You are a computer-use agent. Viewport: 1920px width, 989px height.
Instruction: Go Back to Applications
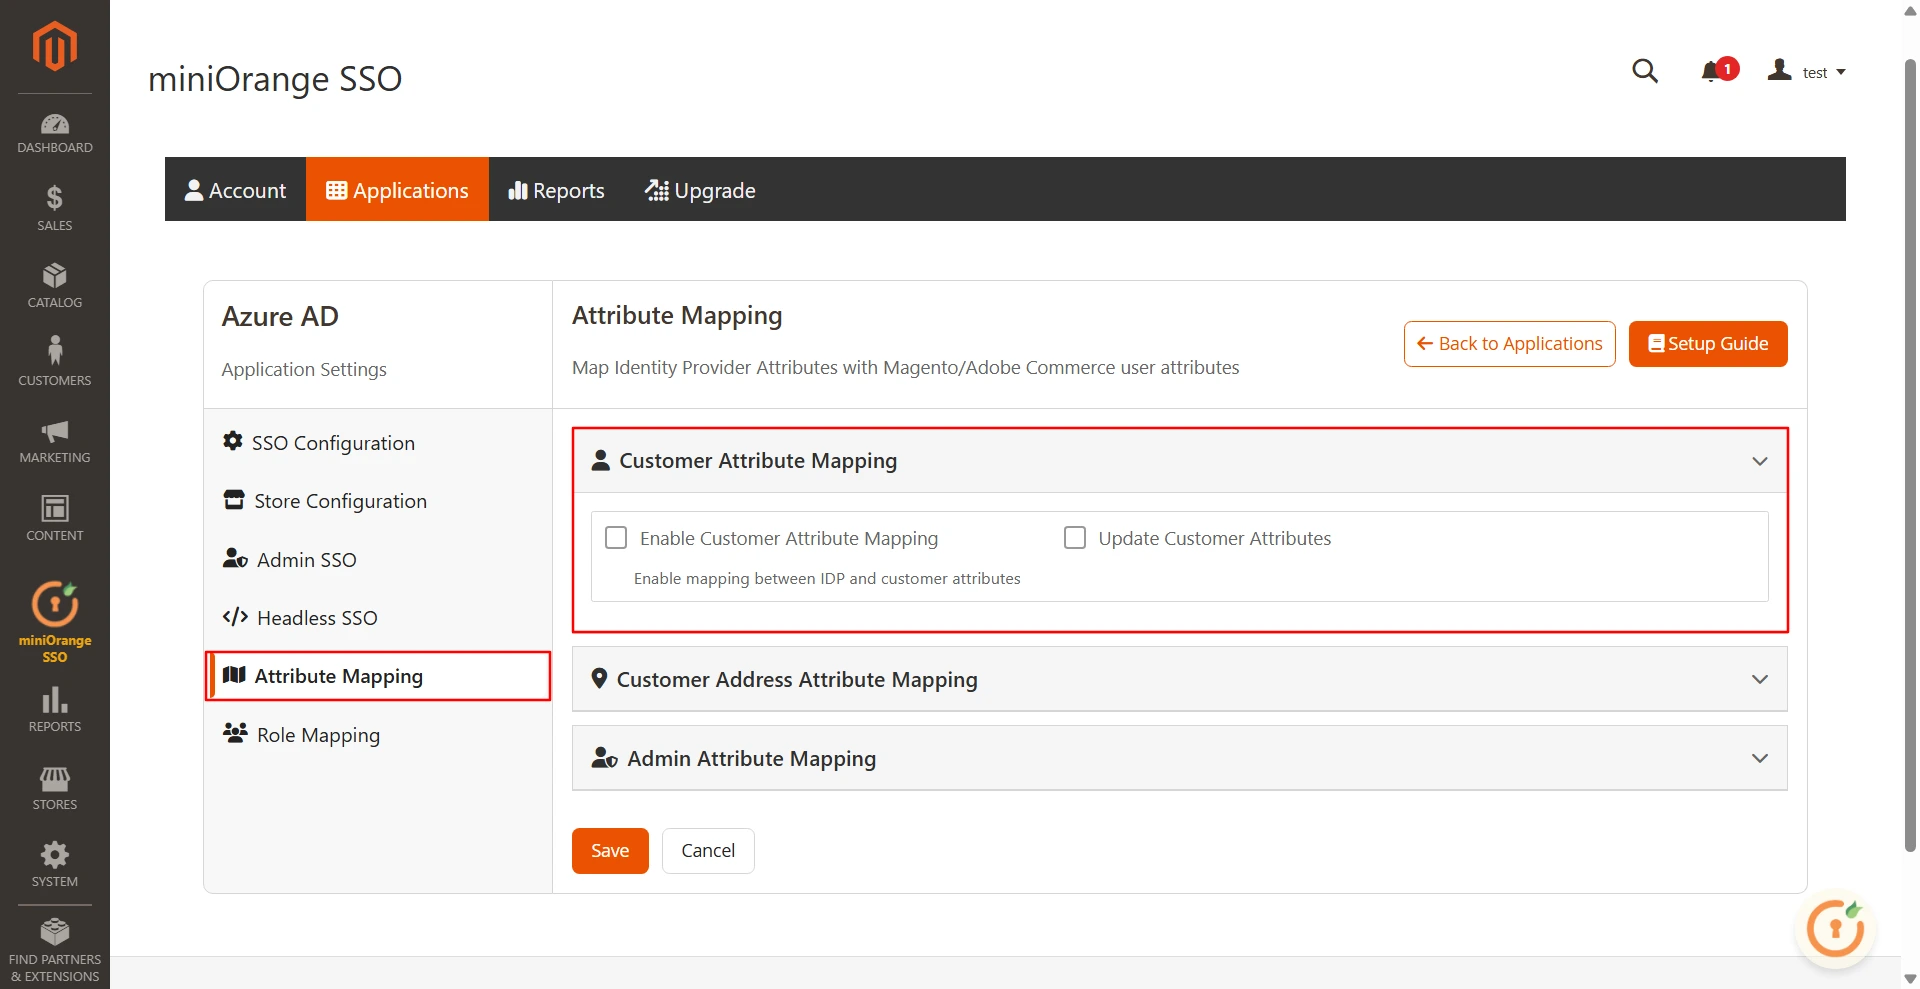[1509, 343]
